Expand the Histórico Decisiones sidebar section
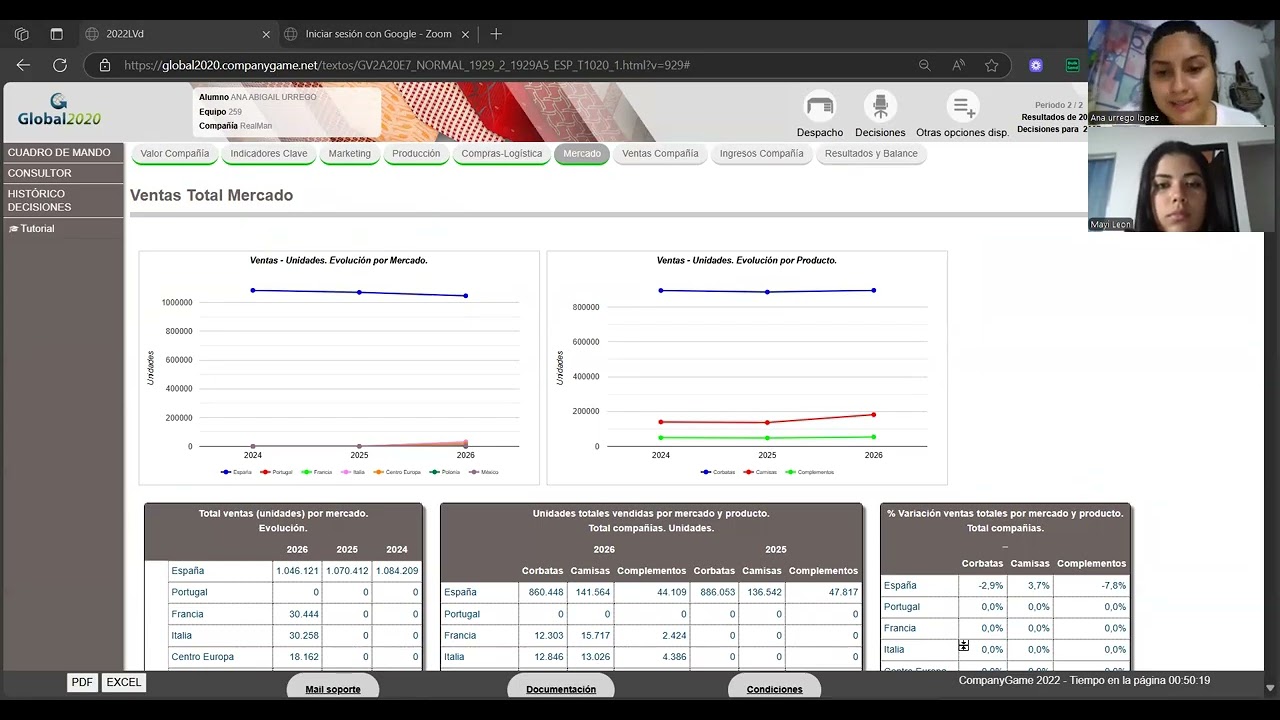This screenshot has width=1280, height=720. [40, 200]
